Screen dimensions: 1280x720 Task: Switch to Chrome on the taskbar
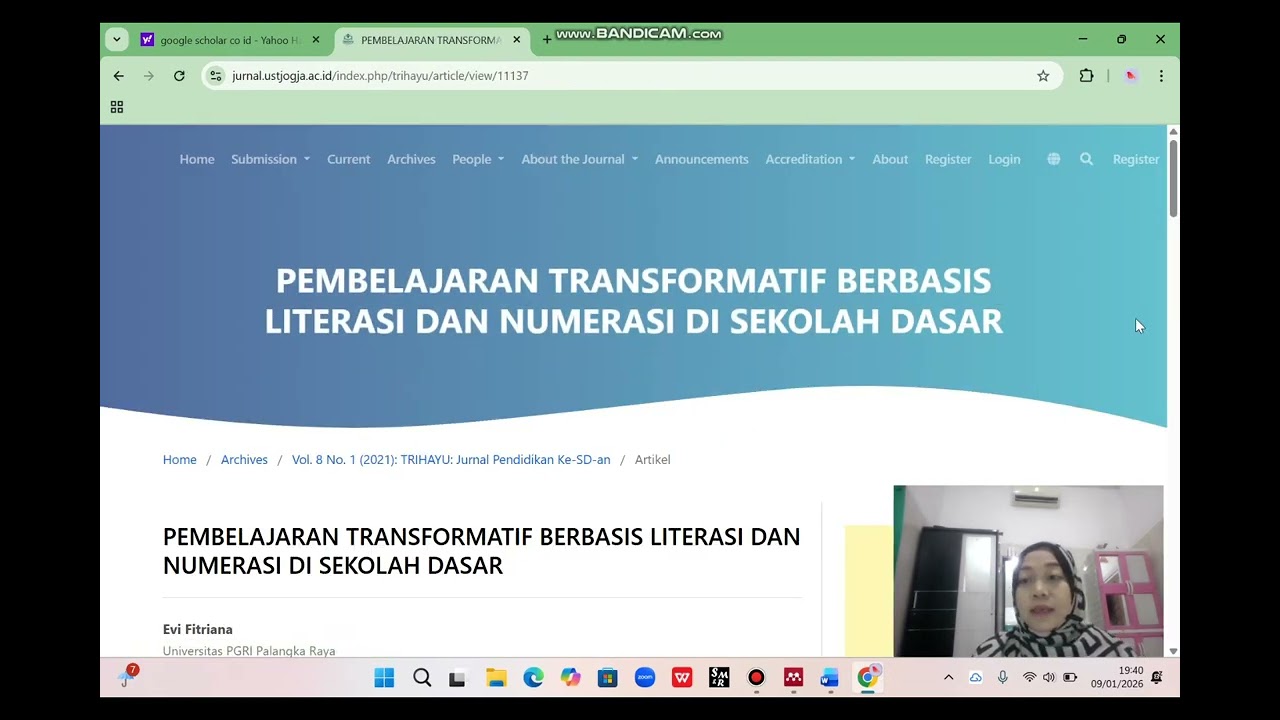click(868, 678)
